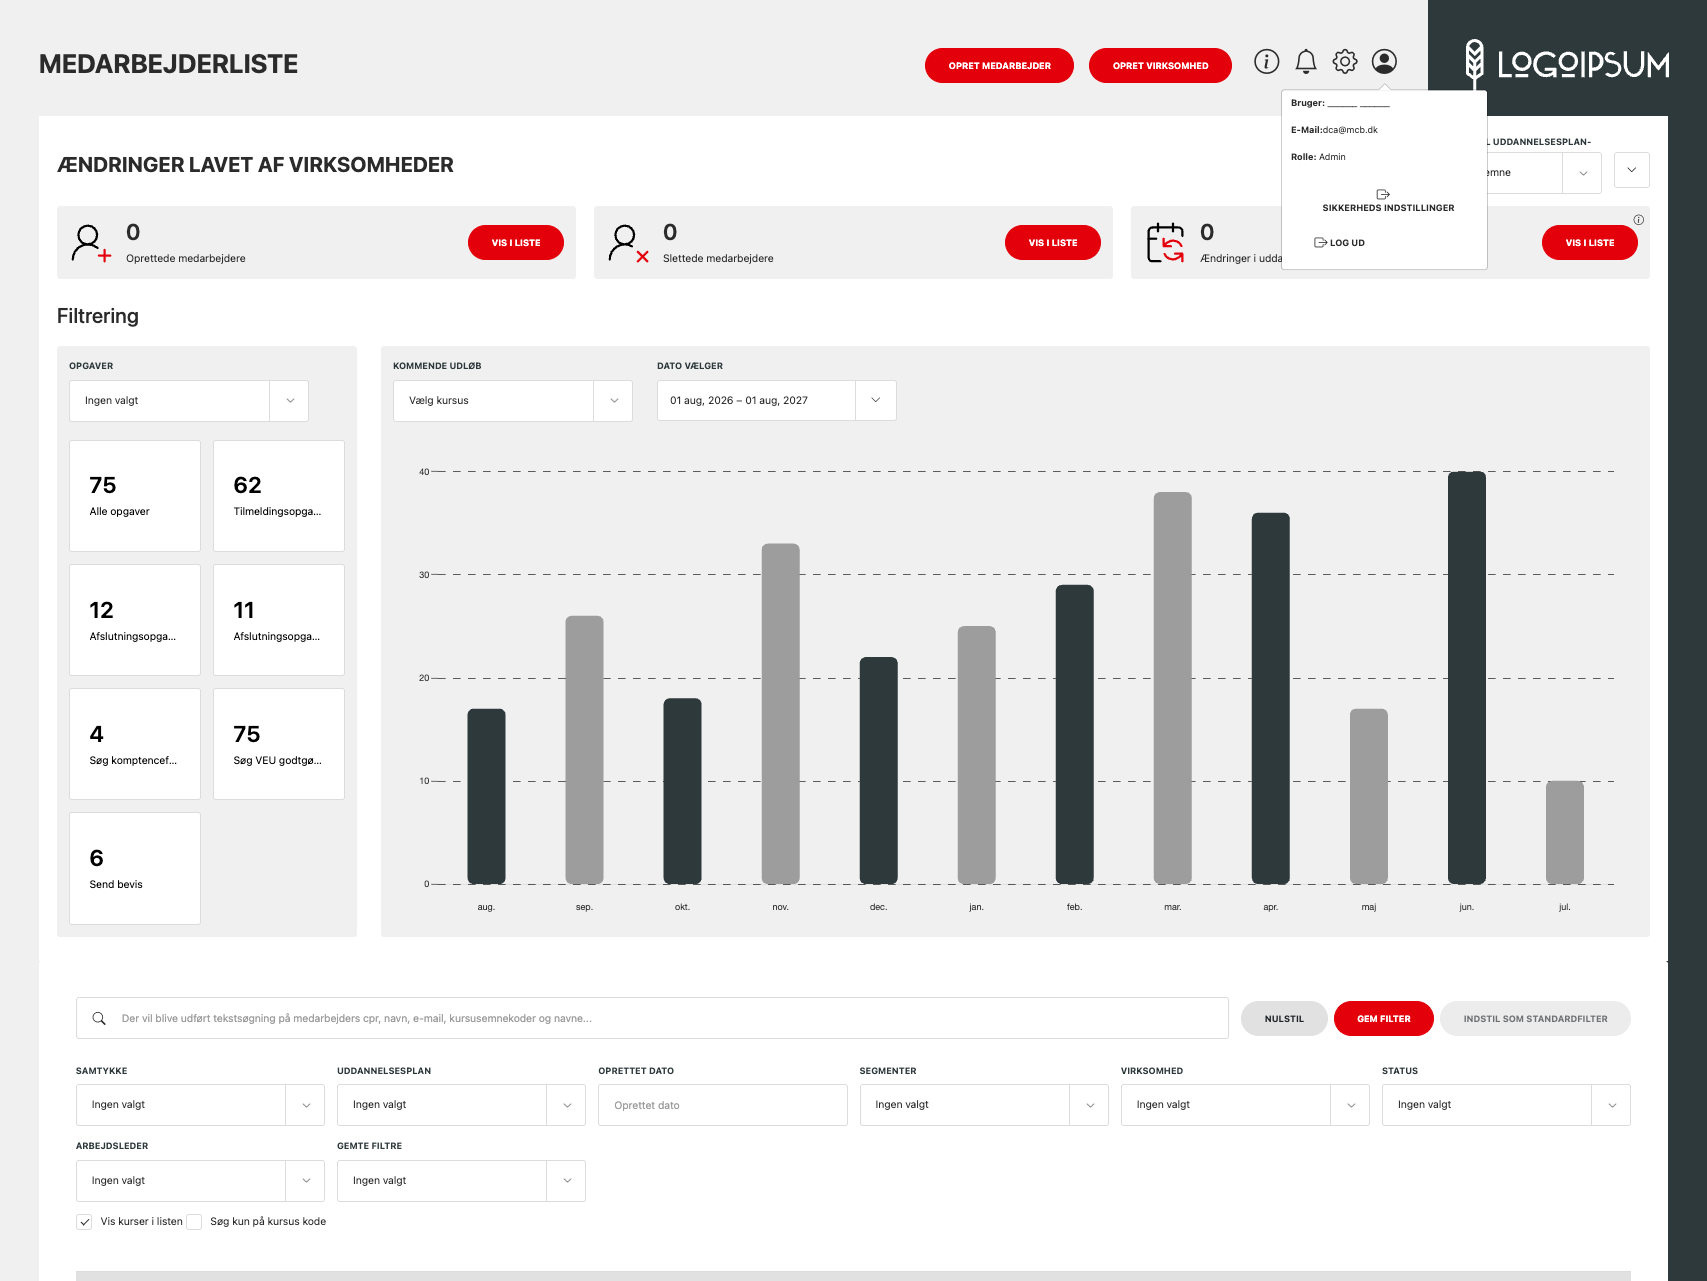
Task: Click the Oprettet dato input field
Action: click(723, 1105)
